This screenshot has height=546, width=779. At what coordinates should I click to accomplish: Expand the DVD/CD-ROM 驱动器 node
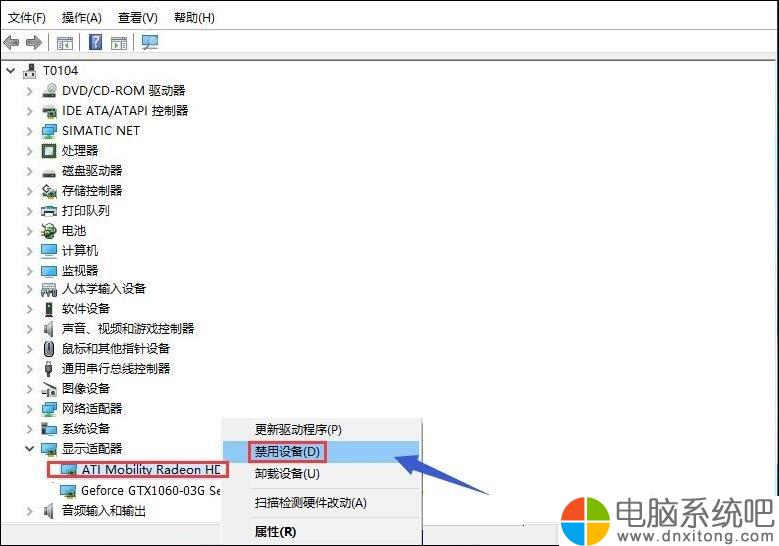coord(29,91)
